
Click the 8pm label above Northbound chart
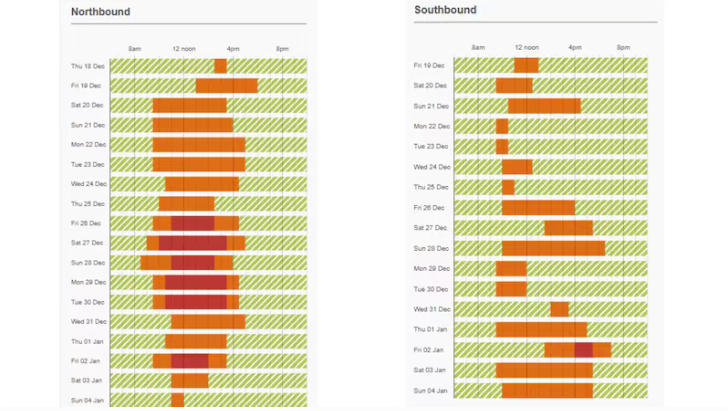282,48
